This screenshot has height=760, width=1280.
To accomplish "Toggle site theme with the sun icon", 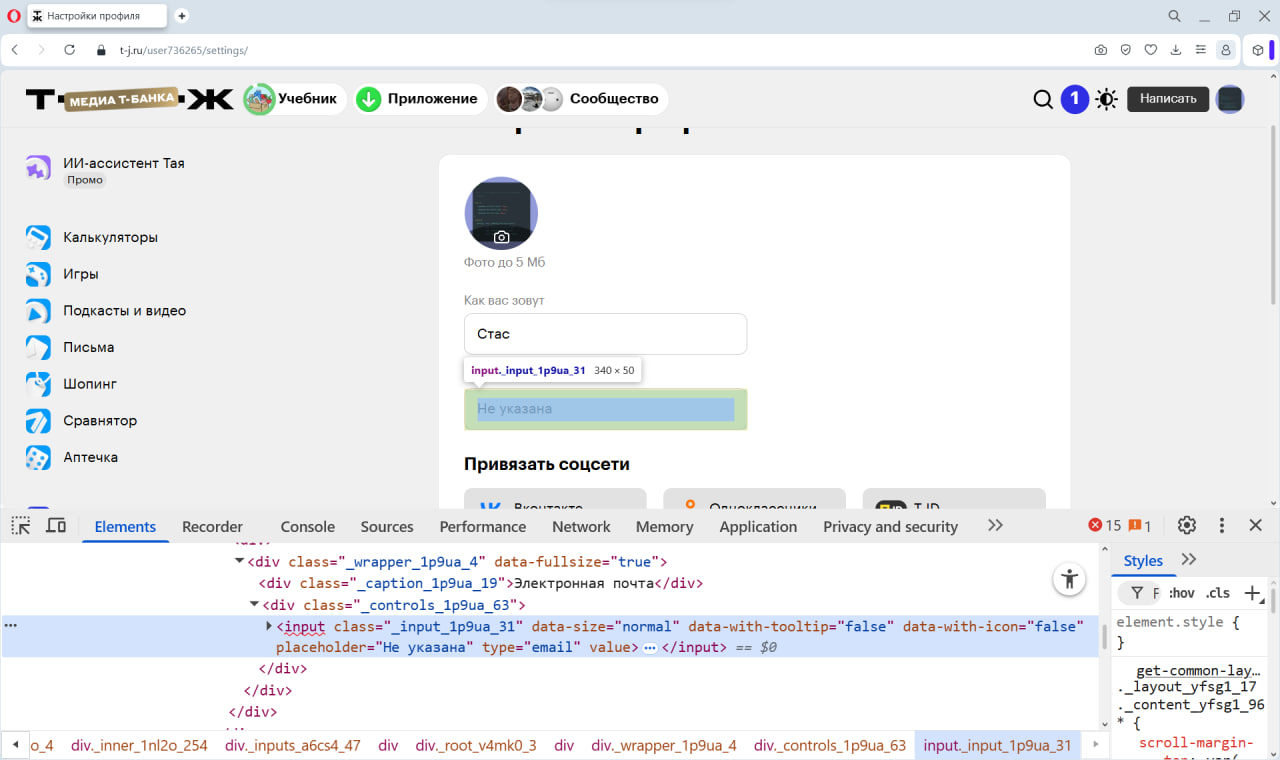I will pyautogui.click(x=1106, y=99).
